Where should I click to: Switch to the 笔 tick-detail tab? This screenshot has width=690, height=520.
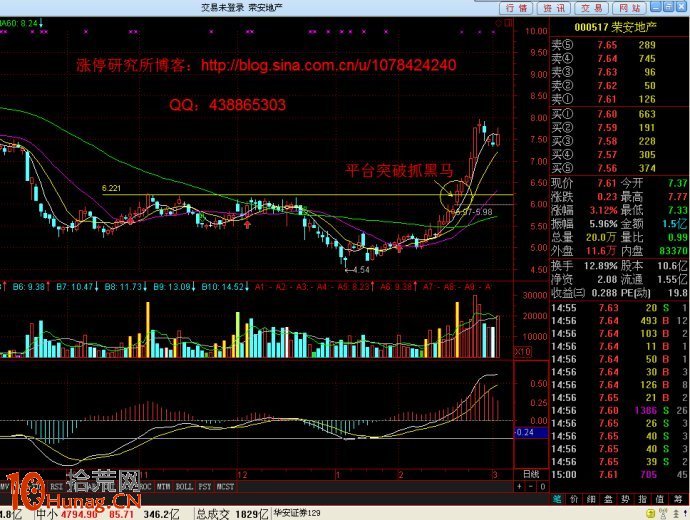coord(558,499)
